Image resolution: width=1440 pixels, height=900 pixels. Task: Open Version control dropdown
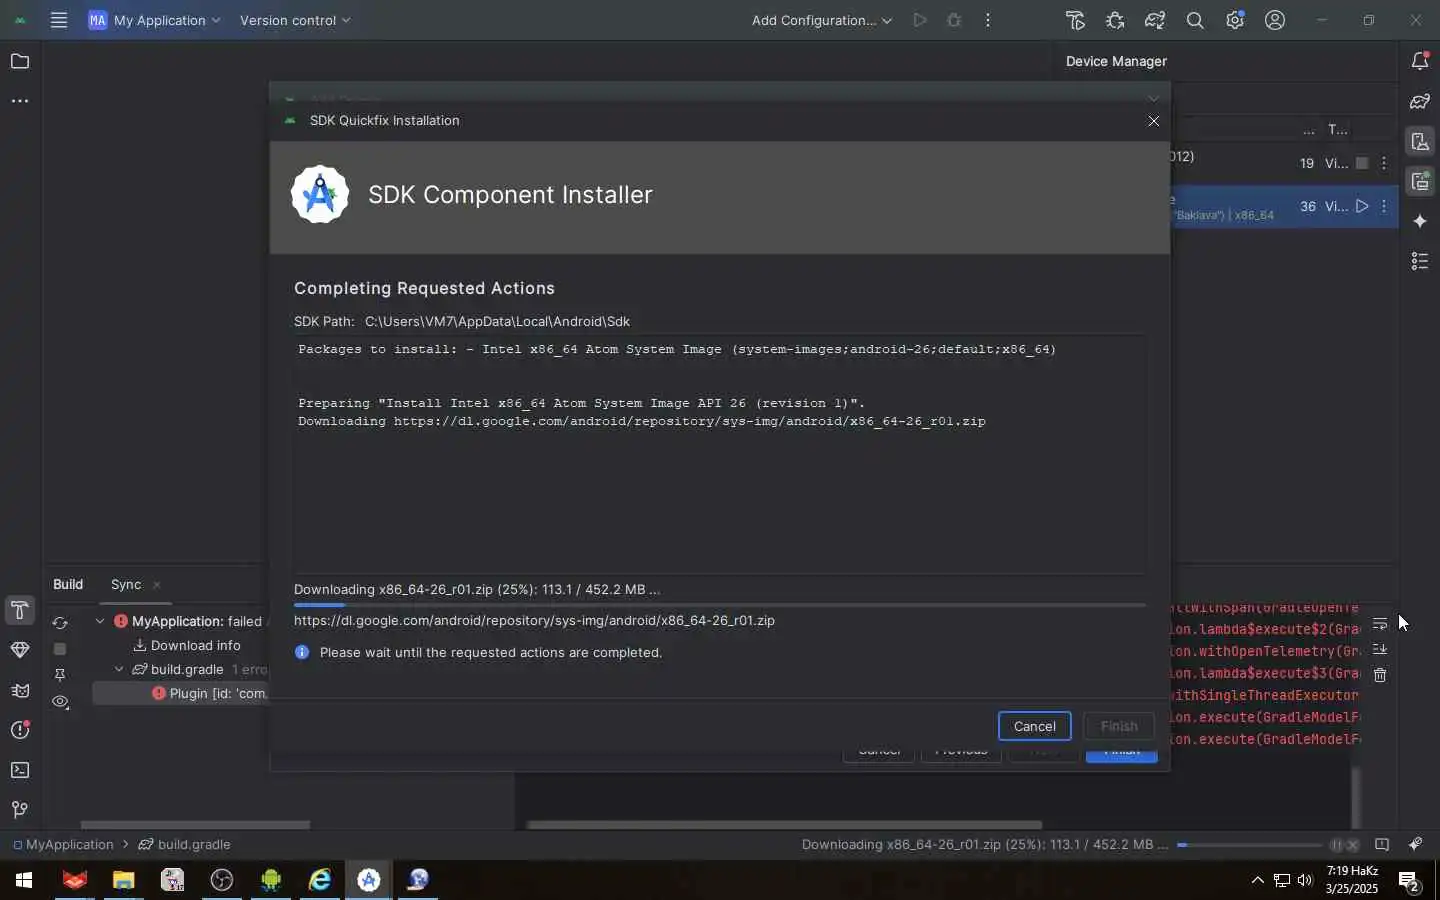tap(295, 20)
